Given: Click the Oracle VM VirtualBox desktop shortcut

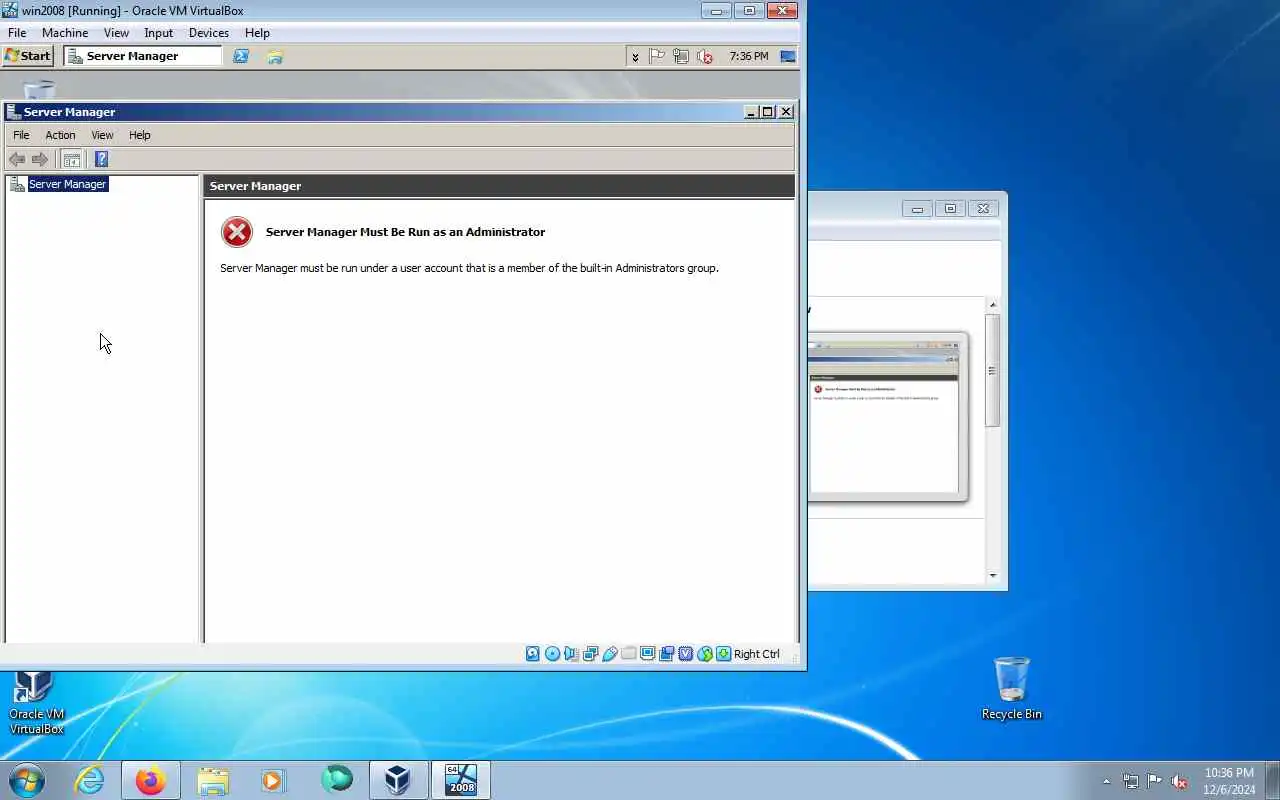Looking at the screenshot, I should 36,704.
